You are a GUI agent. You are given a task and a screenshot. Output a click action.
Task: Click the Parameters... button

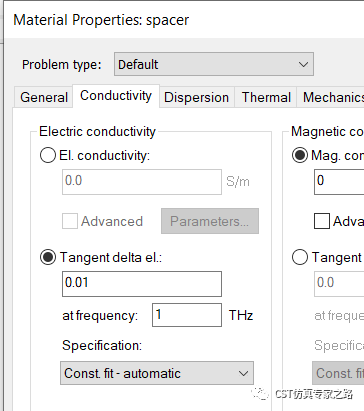(x=210, y=221)
